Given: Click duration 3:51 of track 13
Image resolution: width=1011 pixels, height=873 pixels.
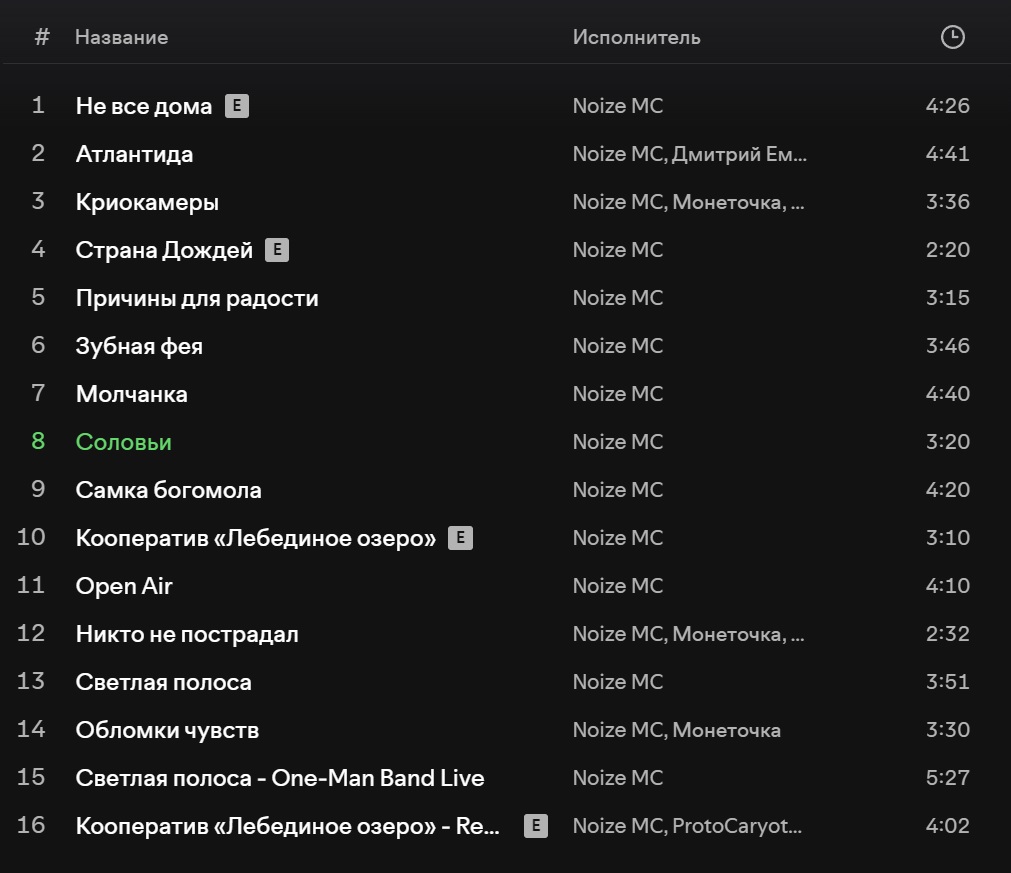Looking at the screenshot, I should 947,682.
